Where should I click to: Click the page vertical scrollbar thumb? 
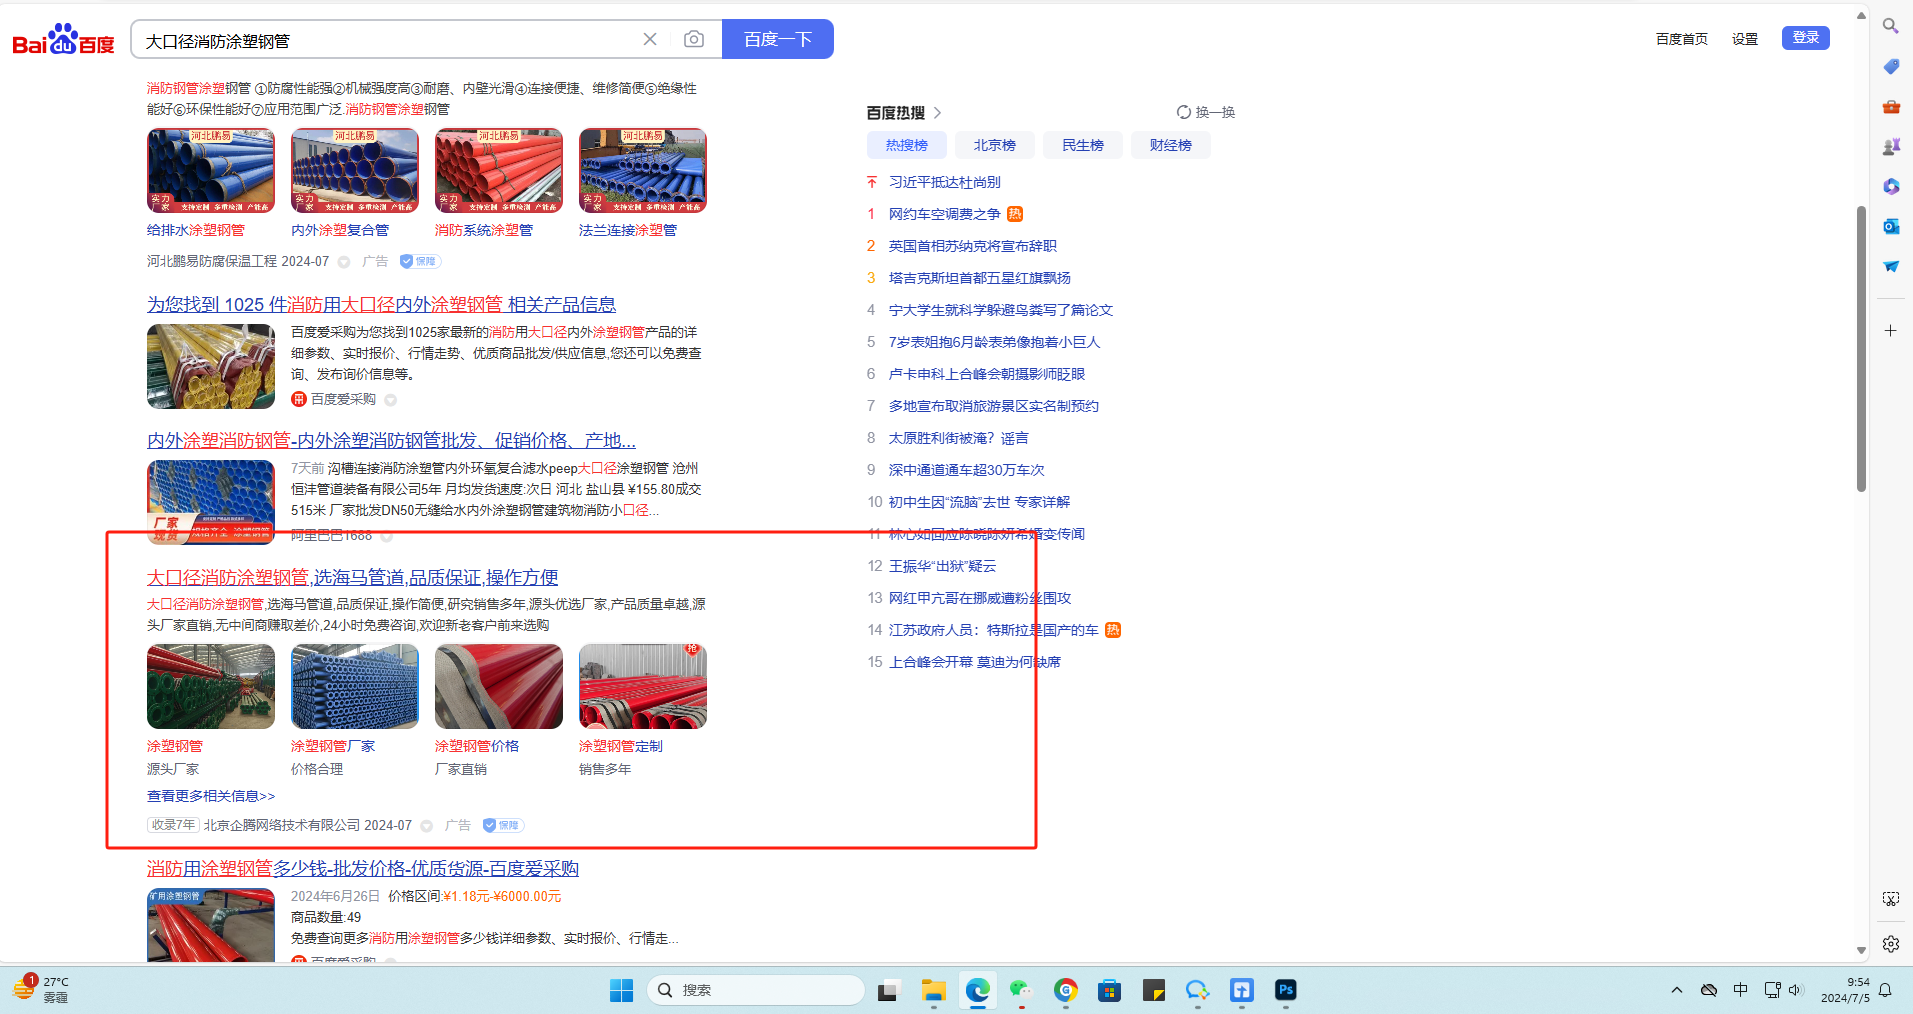pyautogui.click(x=1861, y=348)
